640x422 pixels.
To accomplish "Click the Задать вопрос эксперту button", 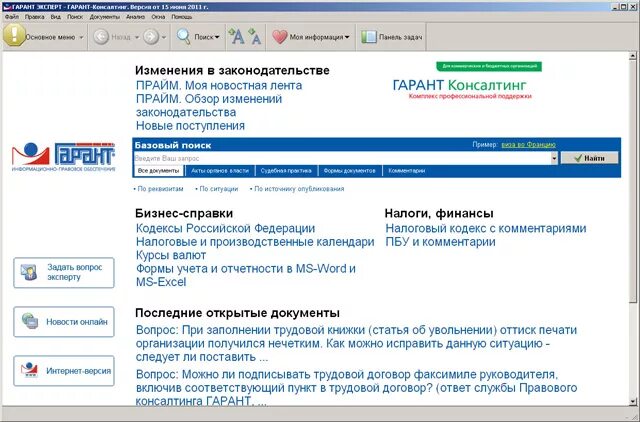I will pos(64,273).
